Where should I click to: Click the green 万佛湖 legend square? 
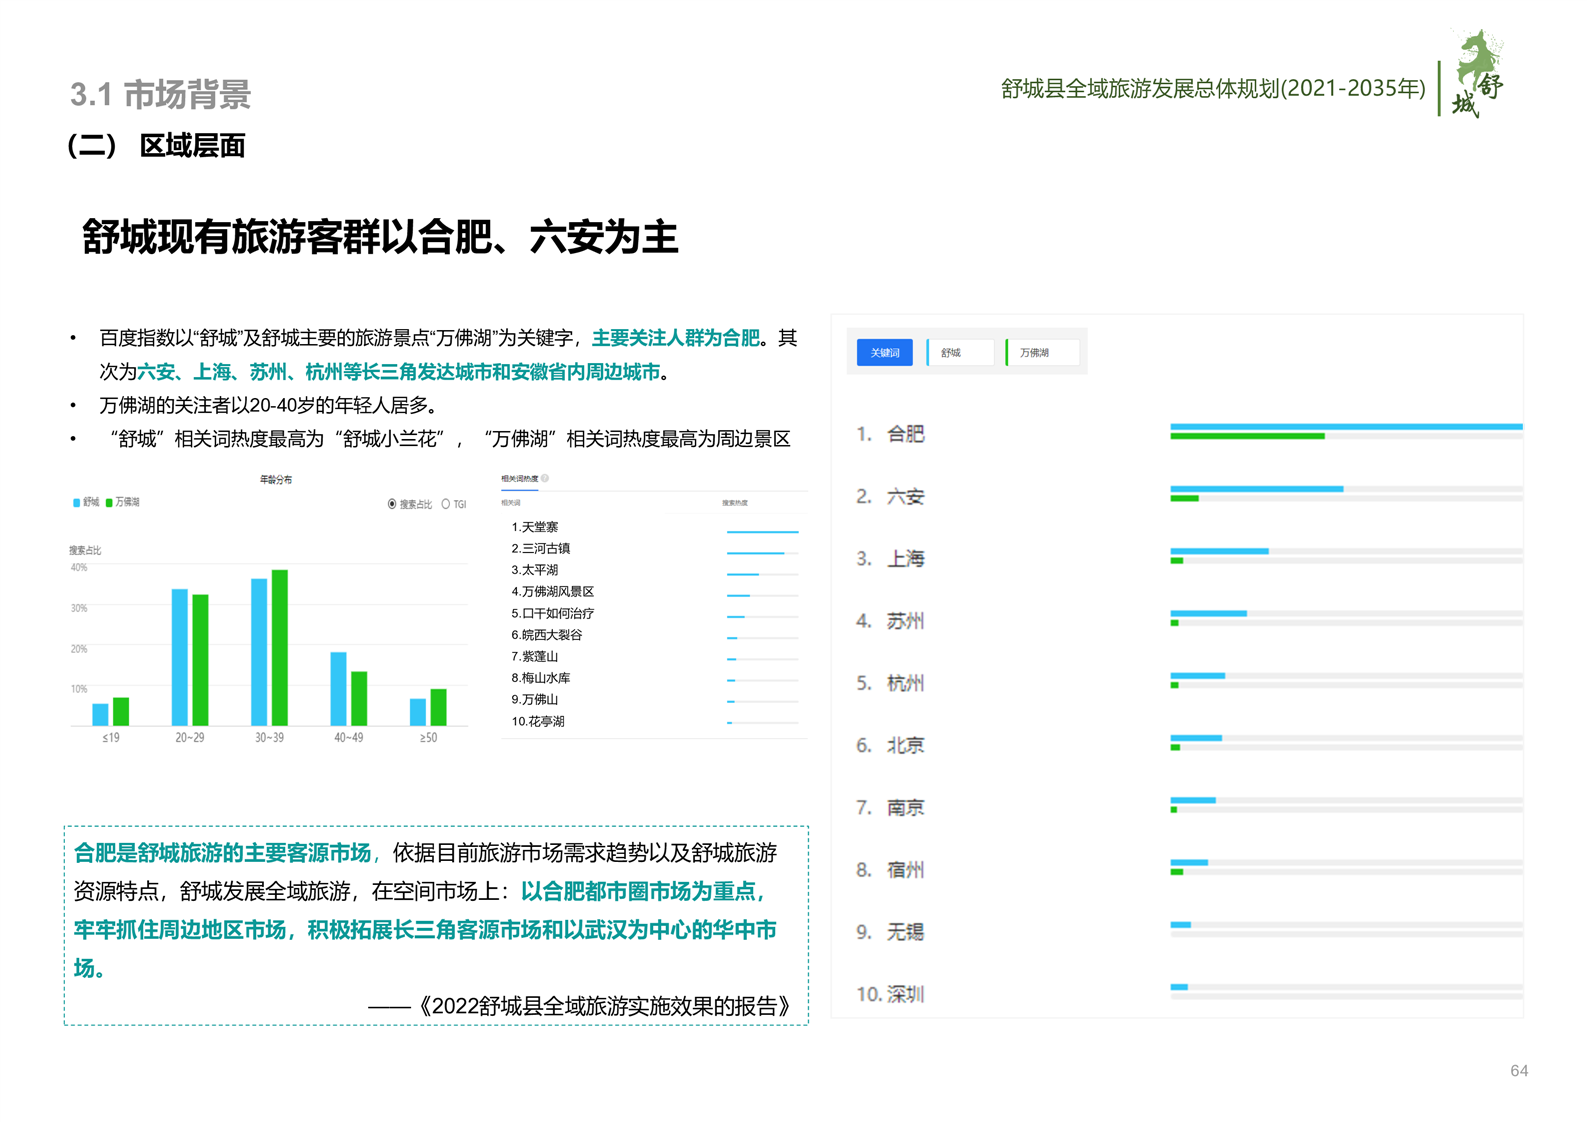click(x=109, y=503)
